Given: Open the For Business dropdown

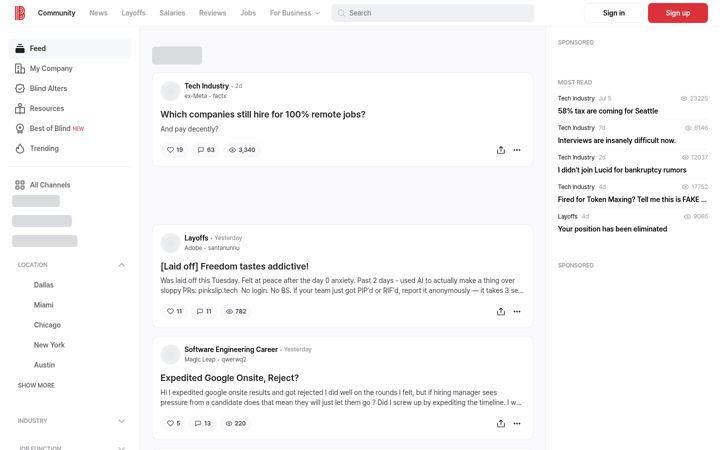Looking at the screenshot, I should click(295, 13).
